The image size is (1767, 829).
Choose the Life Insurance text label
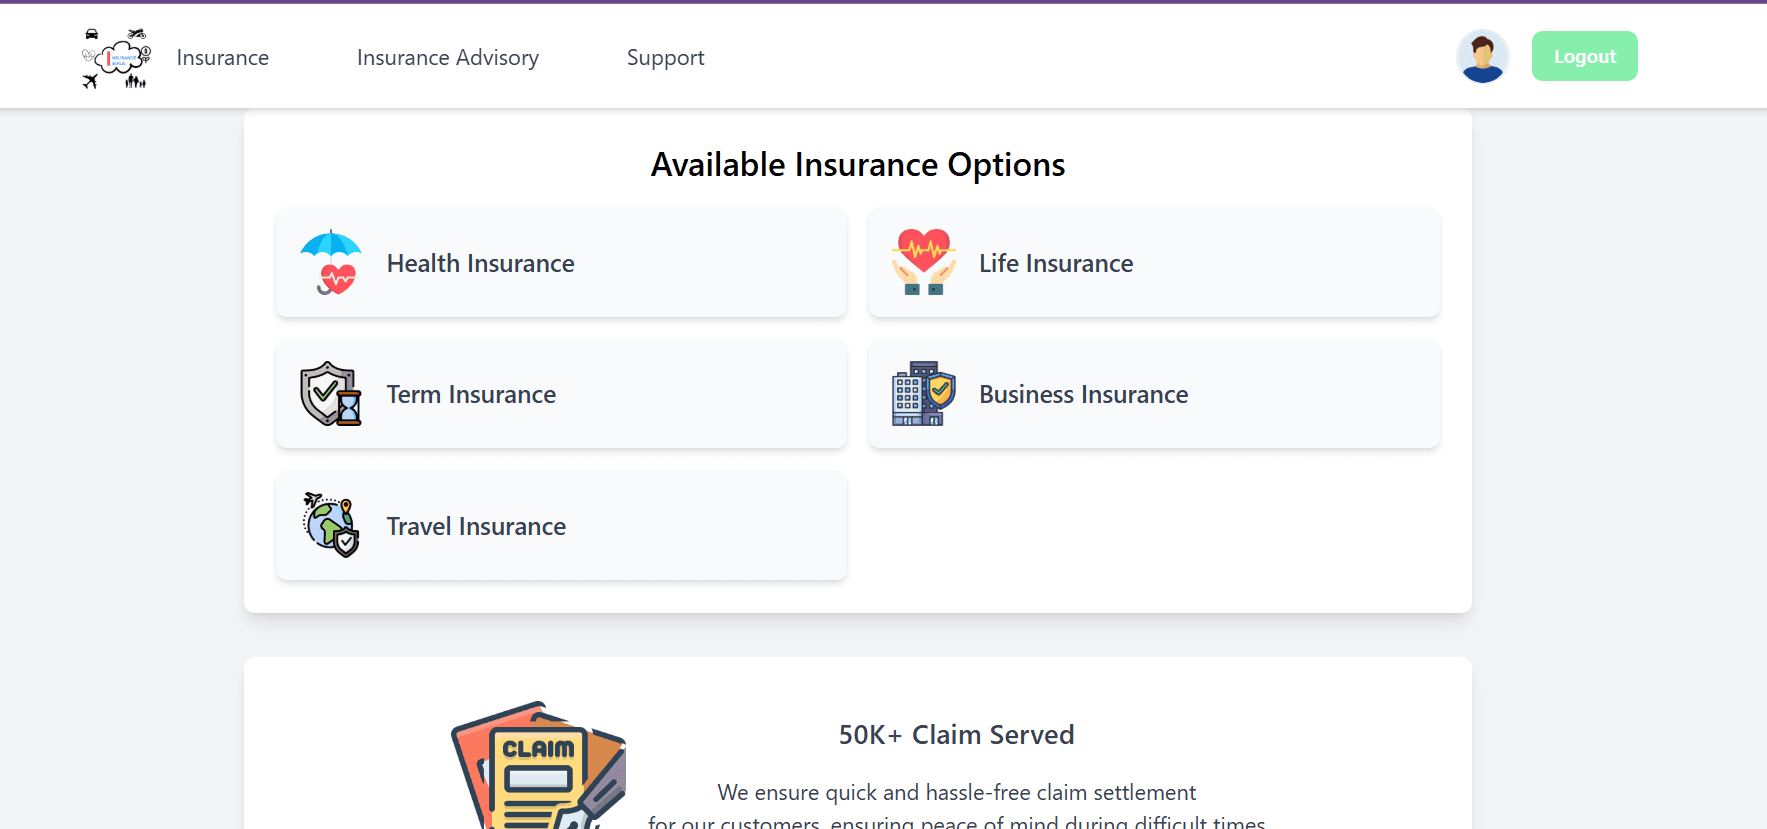(x=1056, y=263)
